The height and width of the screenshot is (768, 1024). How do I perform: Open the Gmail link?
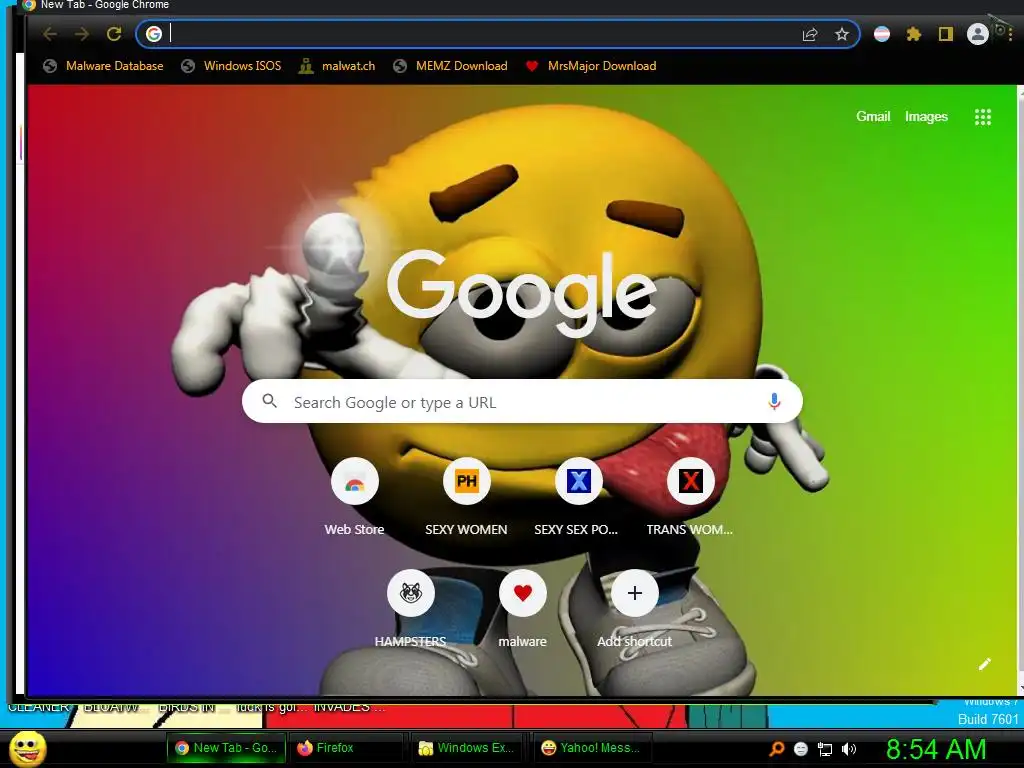873,117
